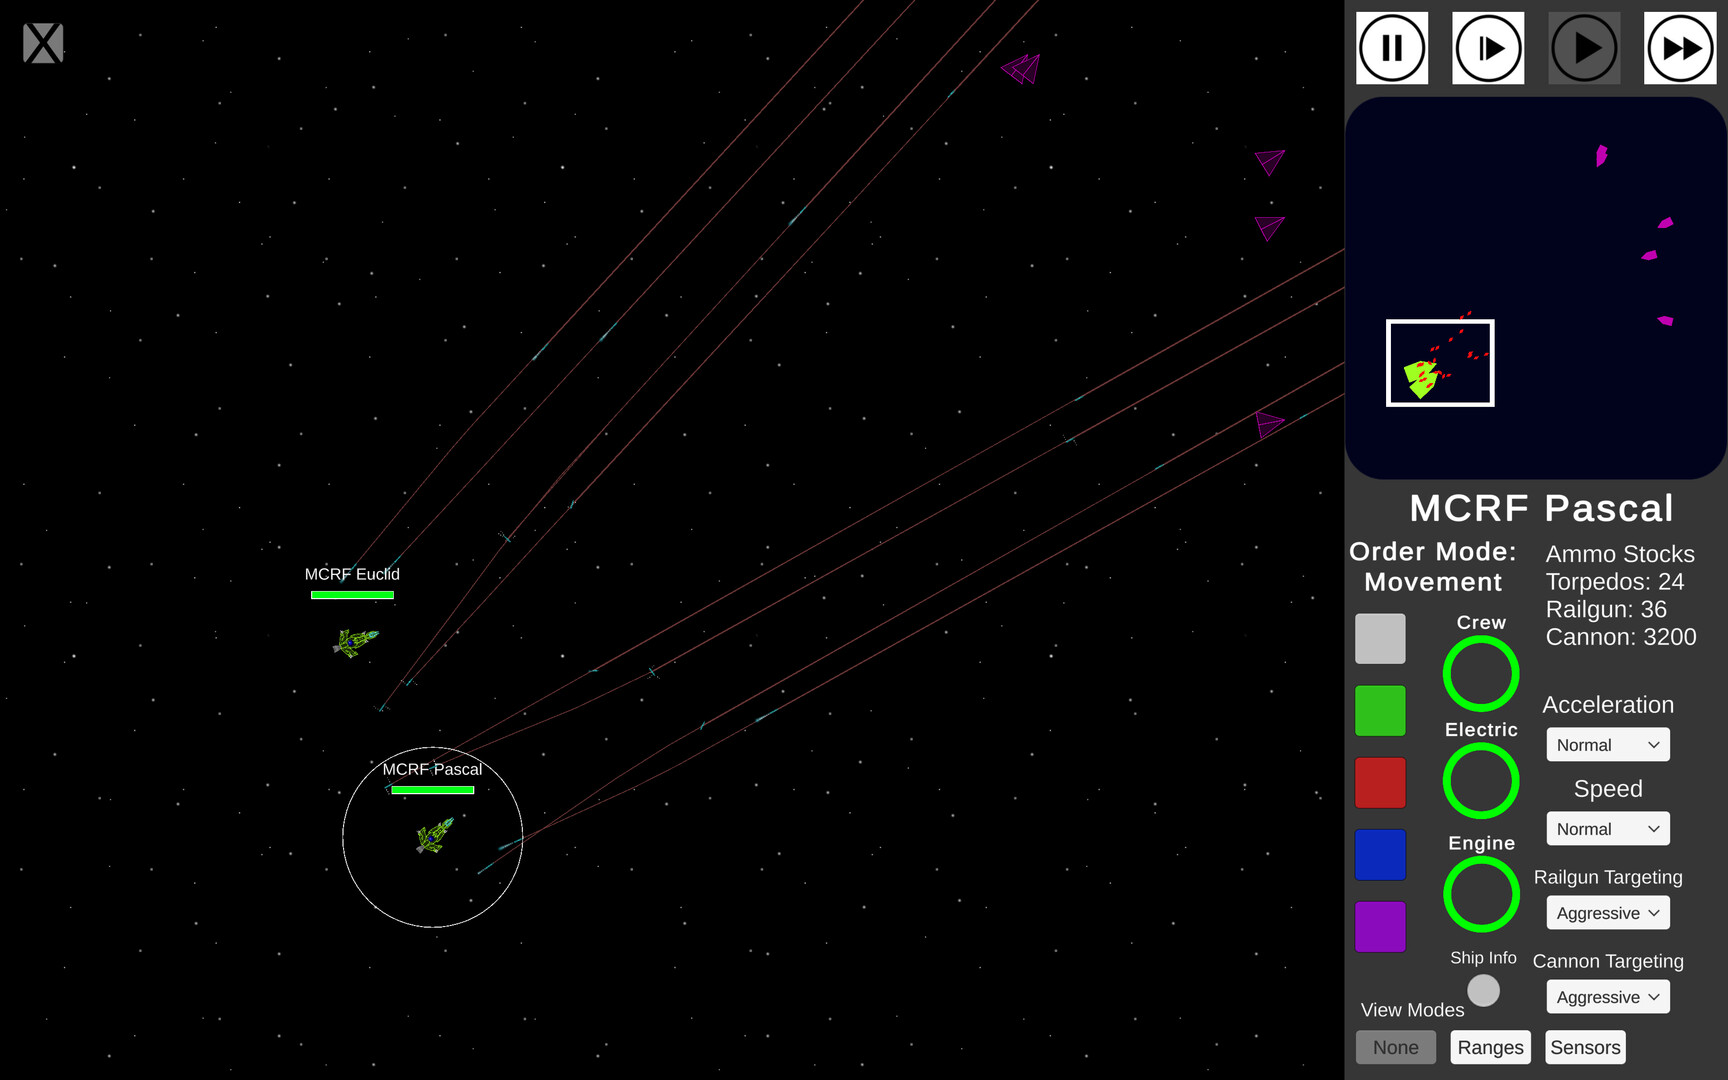1728x1080 pixels.
Task: Click the Crew status circle
Action: coord(1481,673)
